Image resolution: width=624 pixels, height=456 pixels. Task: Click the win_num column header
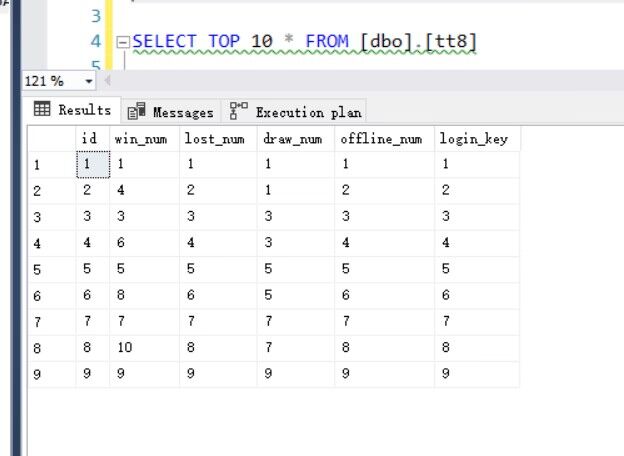(144, 139)
